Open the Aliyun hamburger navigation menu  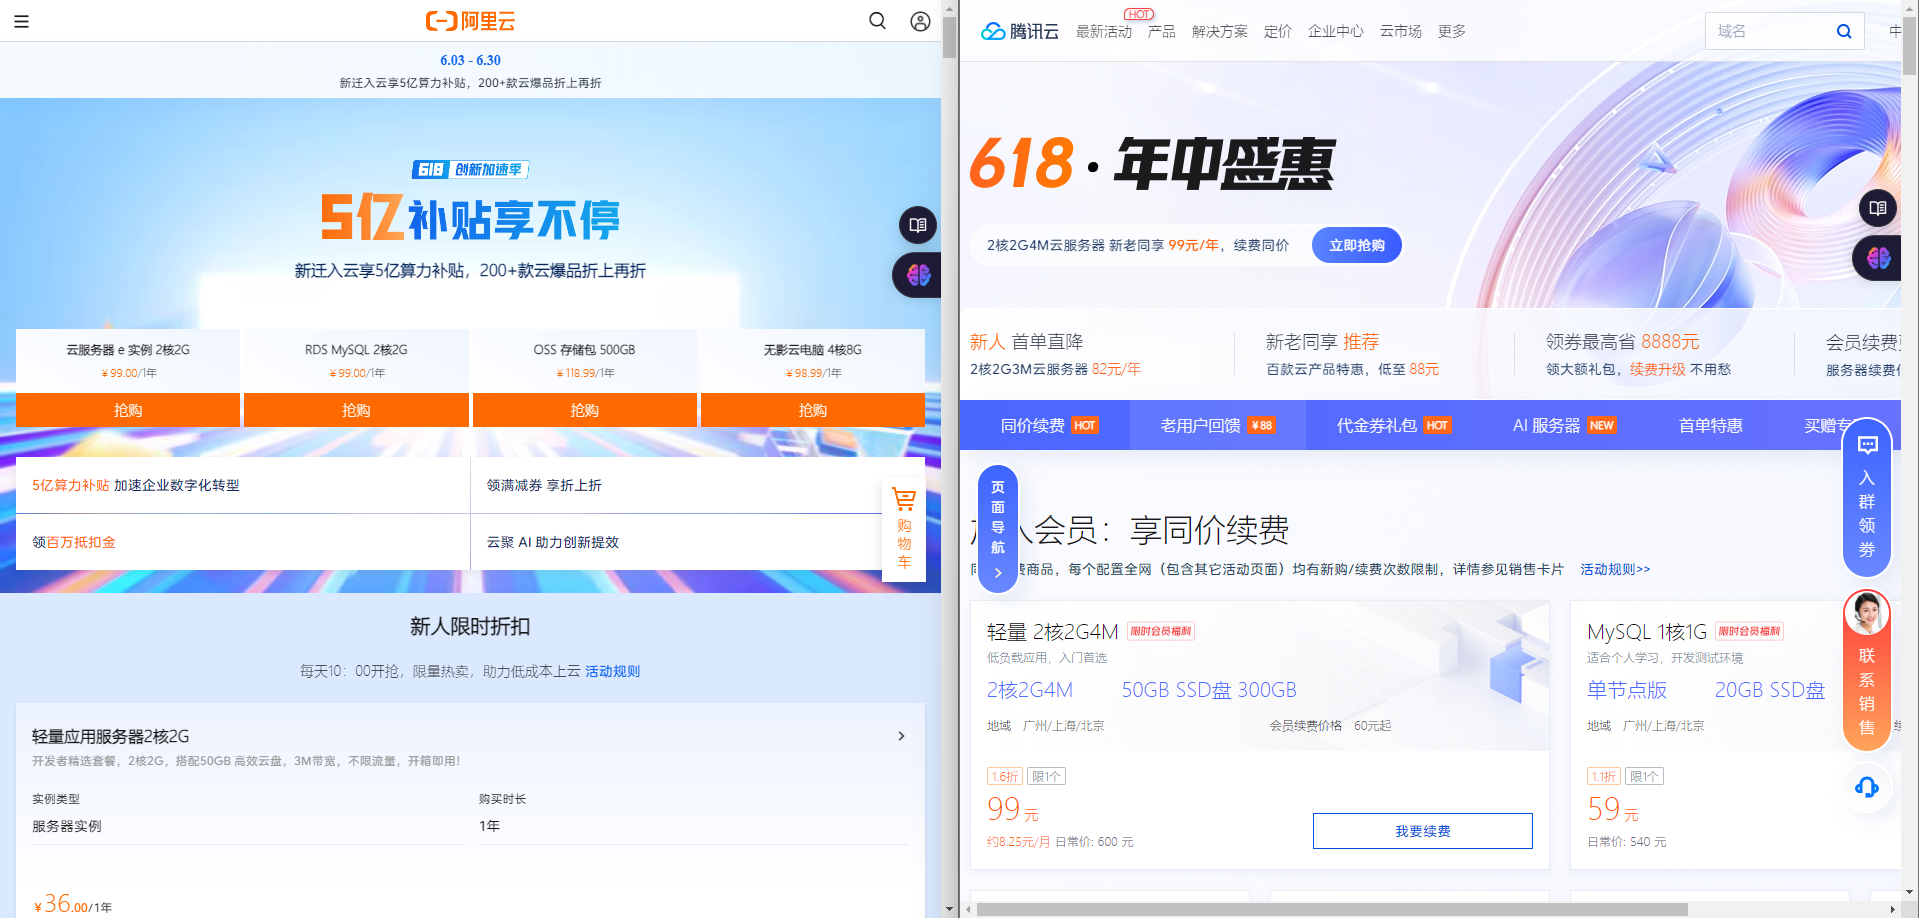(x=21, y=21)
